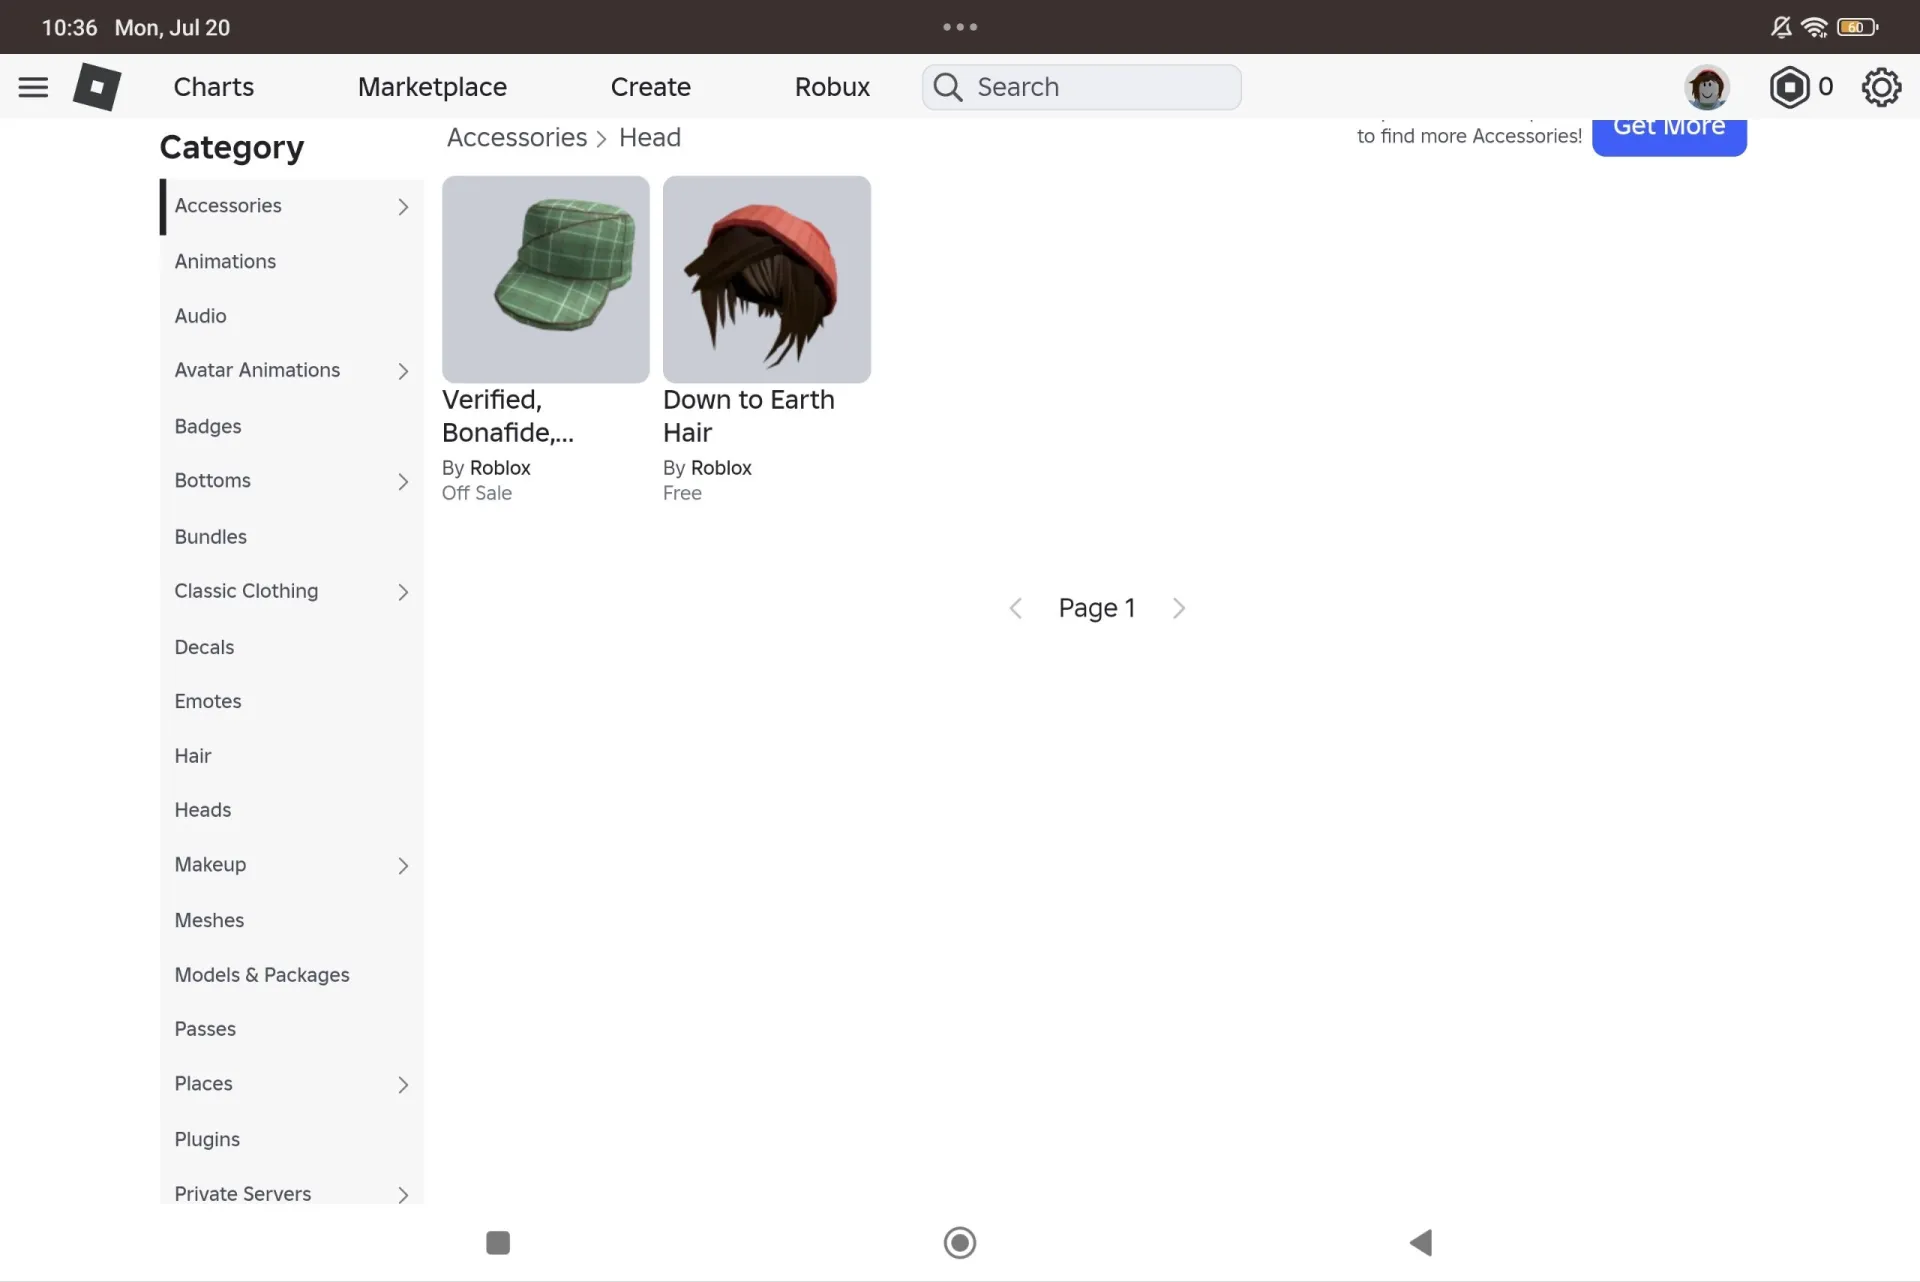Go to the previous page arrow
This screenshot has width=1920, height=1282.
tap(1015, 608)
